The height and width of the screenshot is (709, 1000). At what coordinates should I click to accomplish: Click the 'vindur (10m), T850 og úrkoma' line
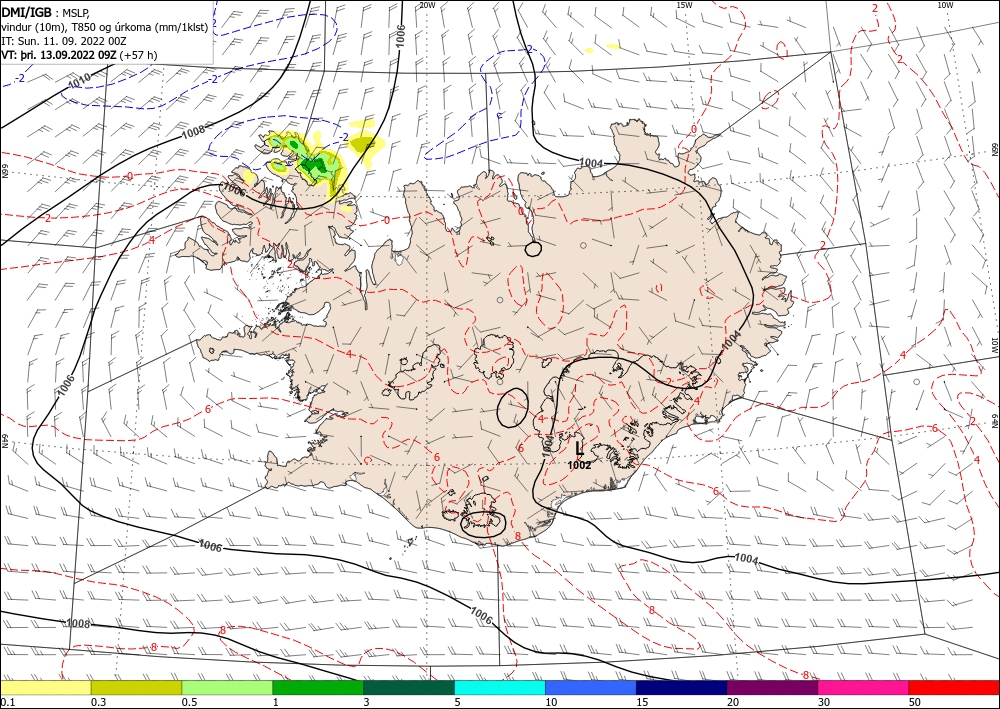coord(104,27)
